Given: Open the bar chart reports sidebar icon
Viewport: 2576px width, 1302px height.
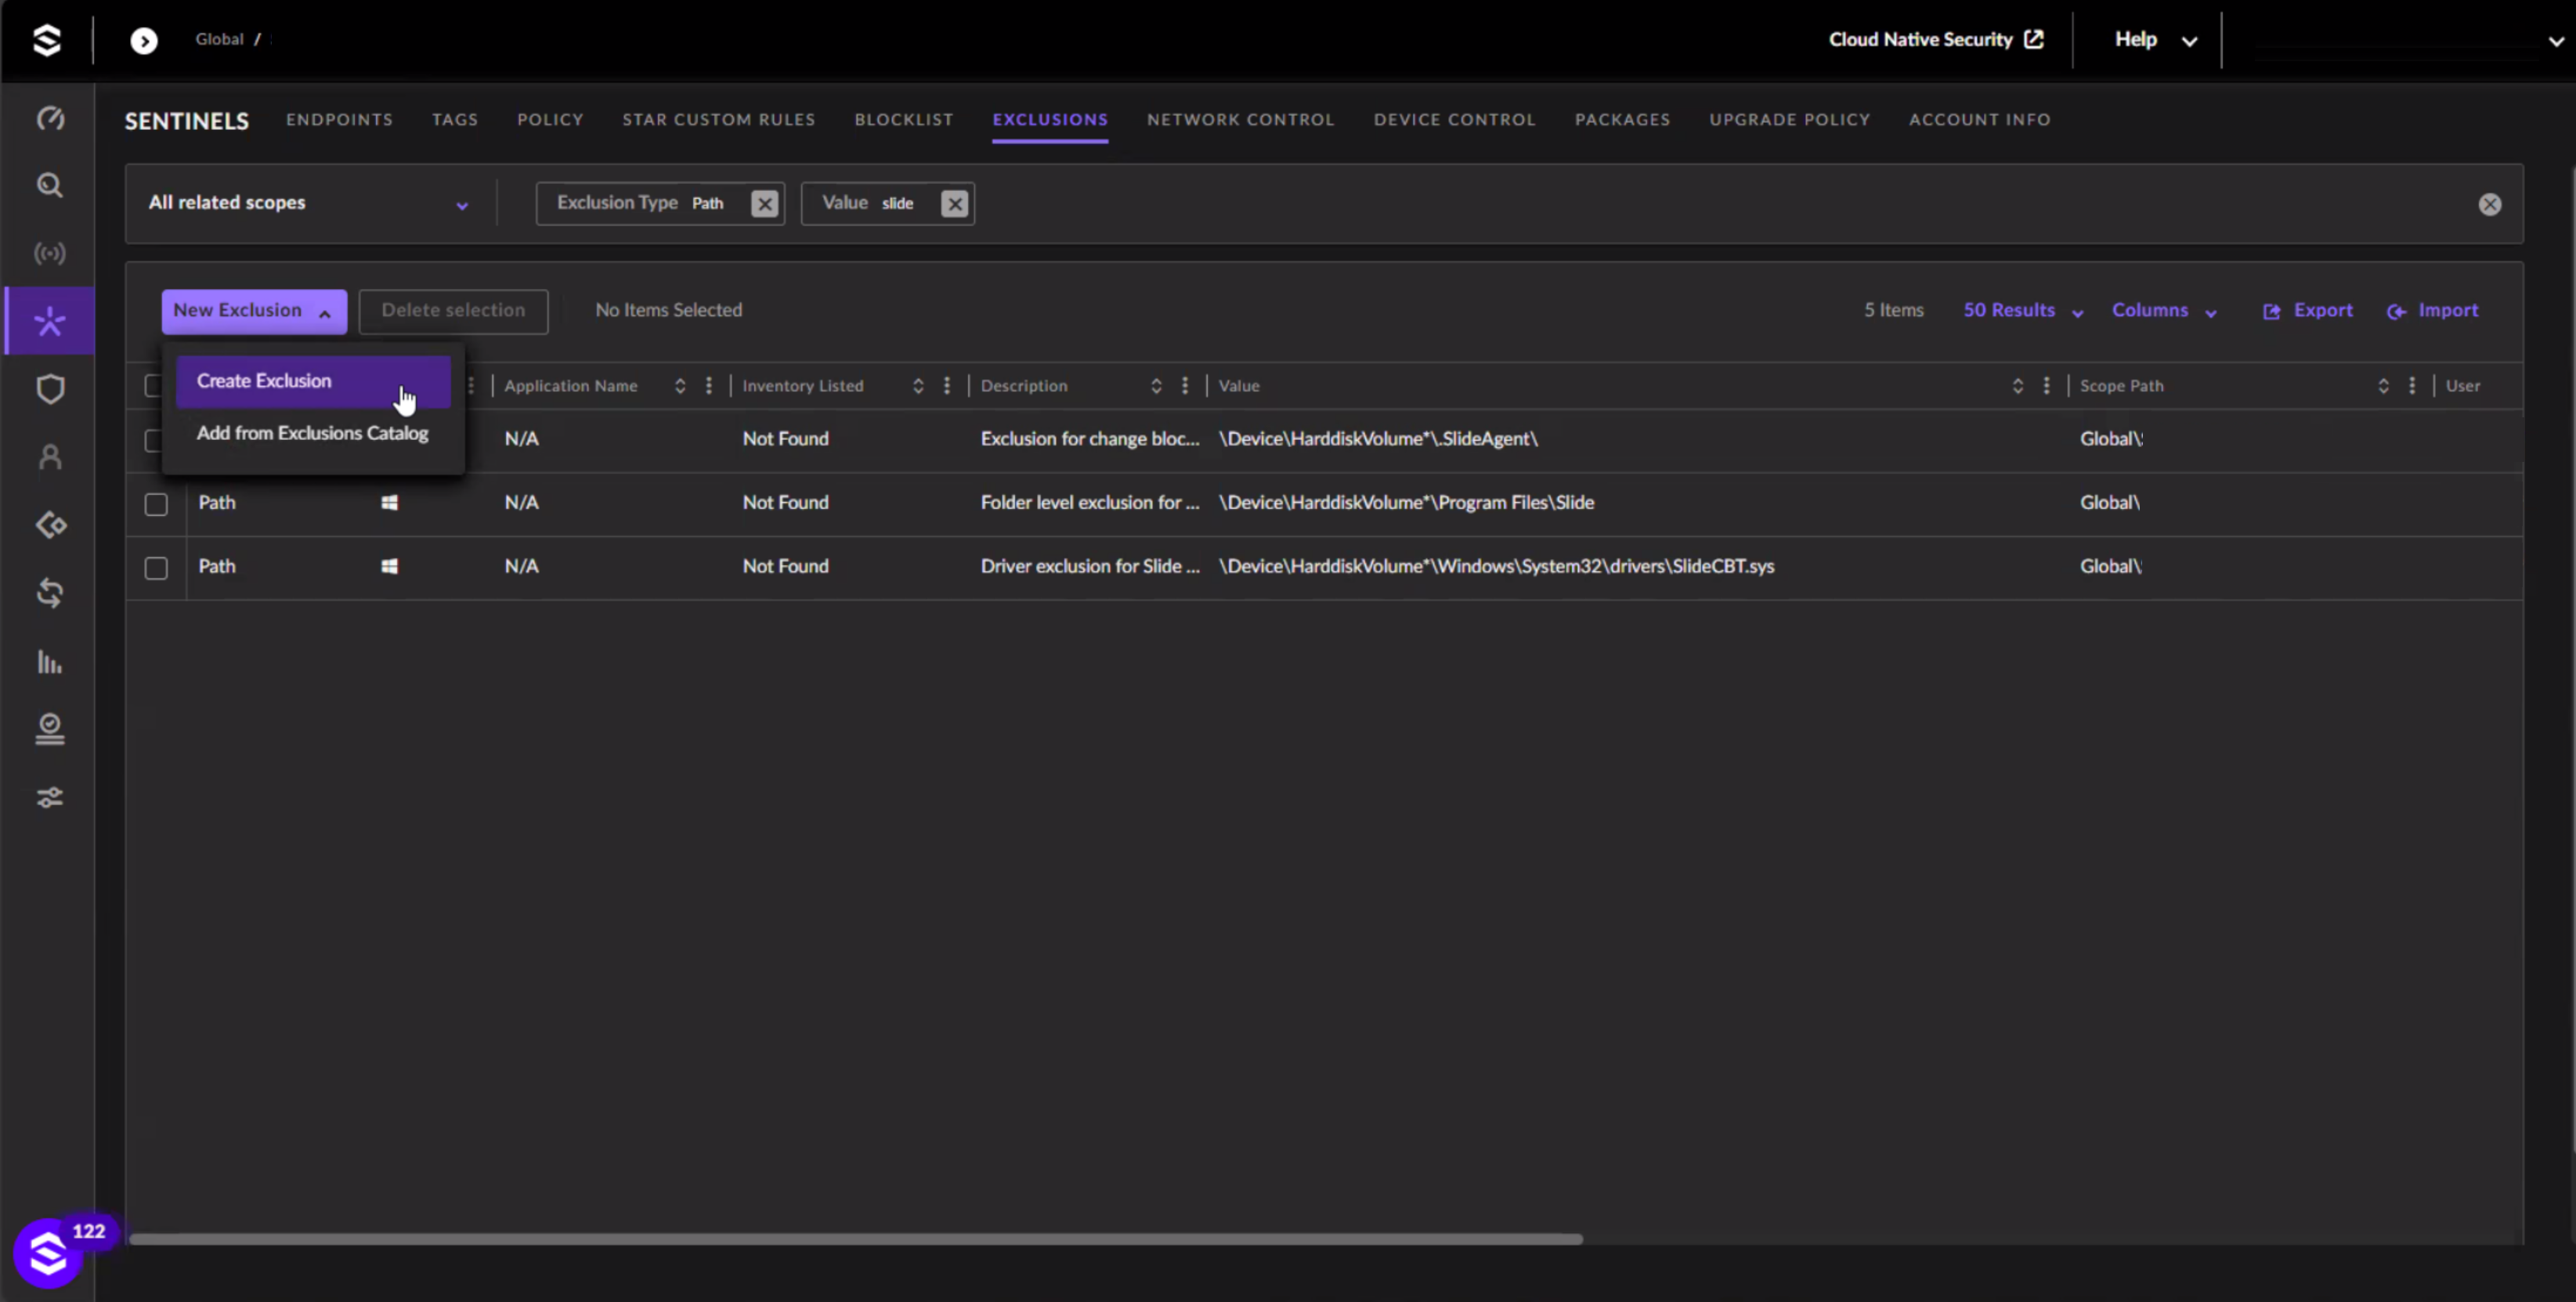Looking at the screenshot, I should point(50,661).
